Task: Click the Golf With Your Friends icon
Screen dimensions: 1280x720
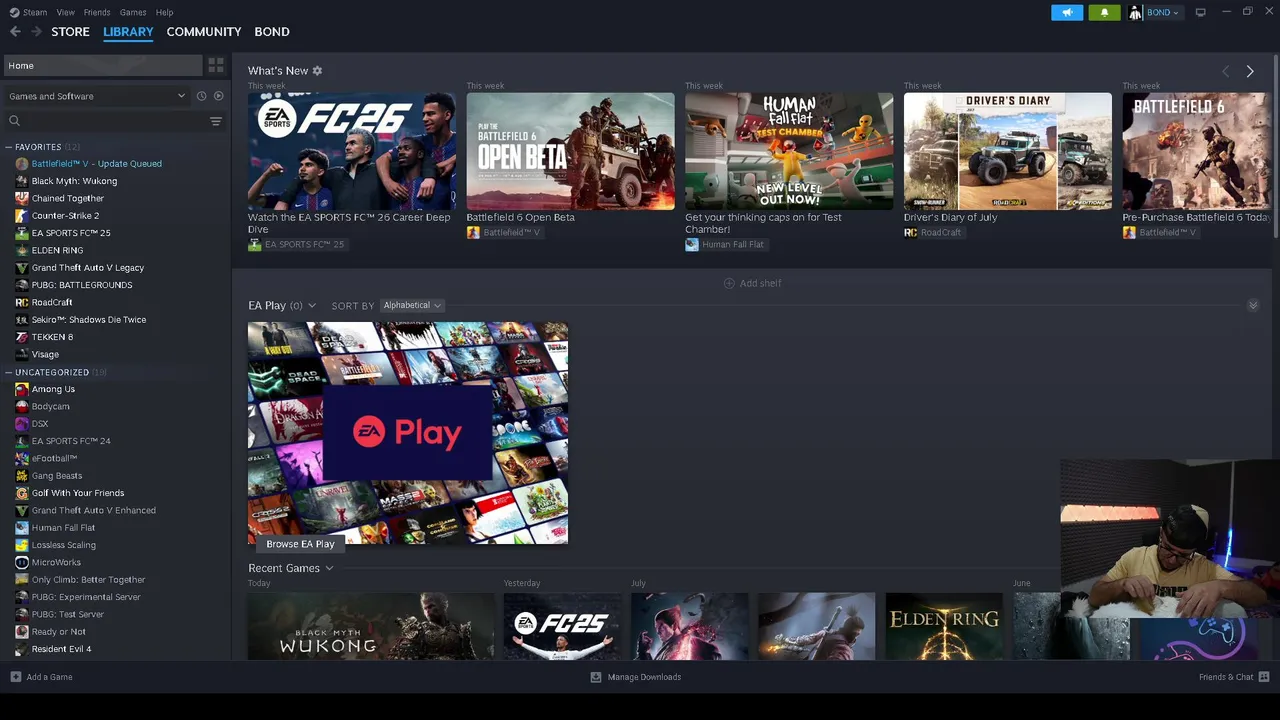Action: [22, 493]
